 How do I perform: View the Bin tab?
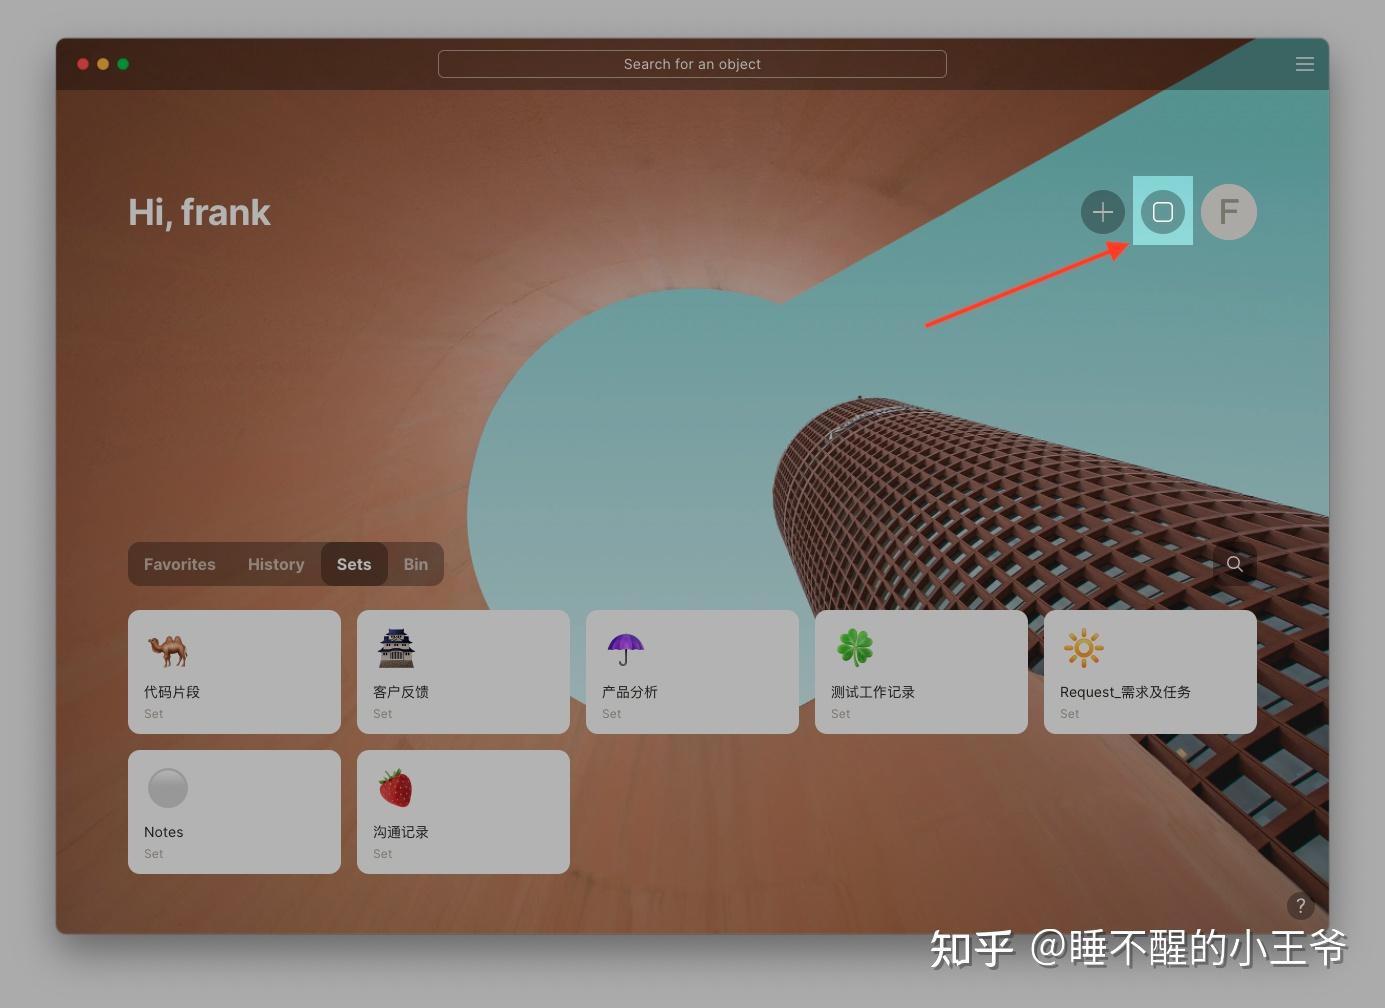[416, 564]
